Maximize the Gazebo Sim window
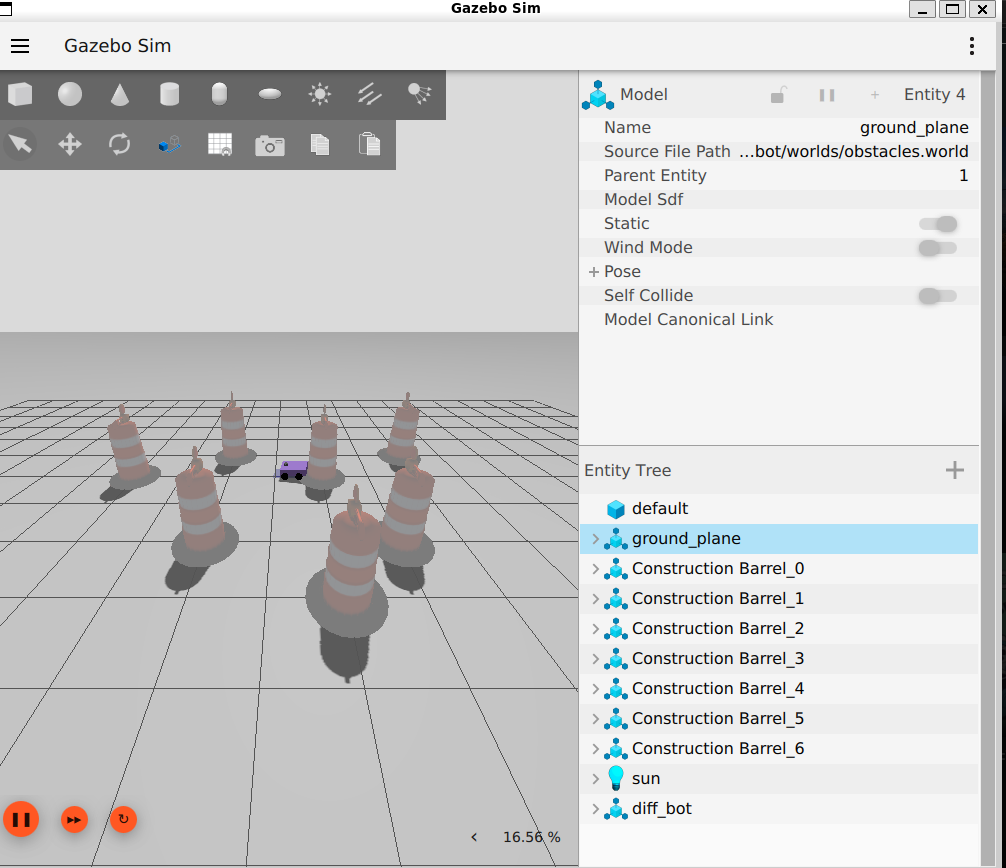This screenshot has height=868, width=1006. pyautogui.click(x=952, y=9)
